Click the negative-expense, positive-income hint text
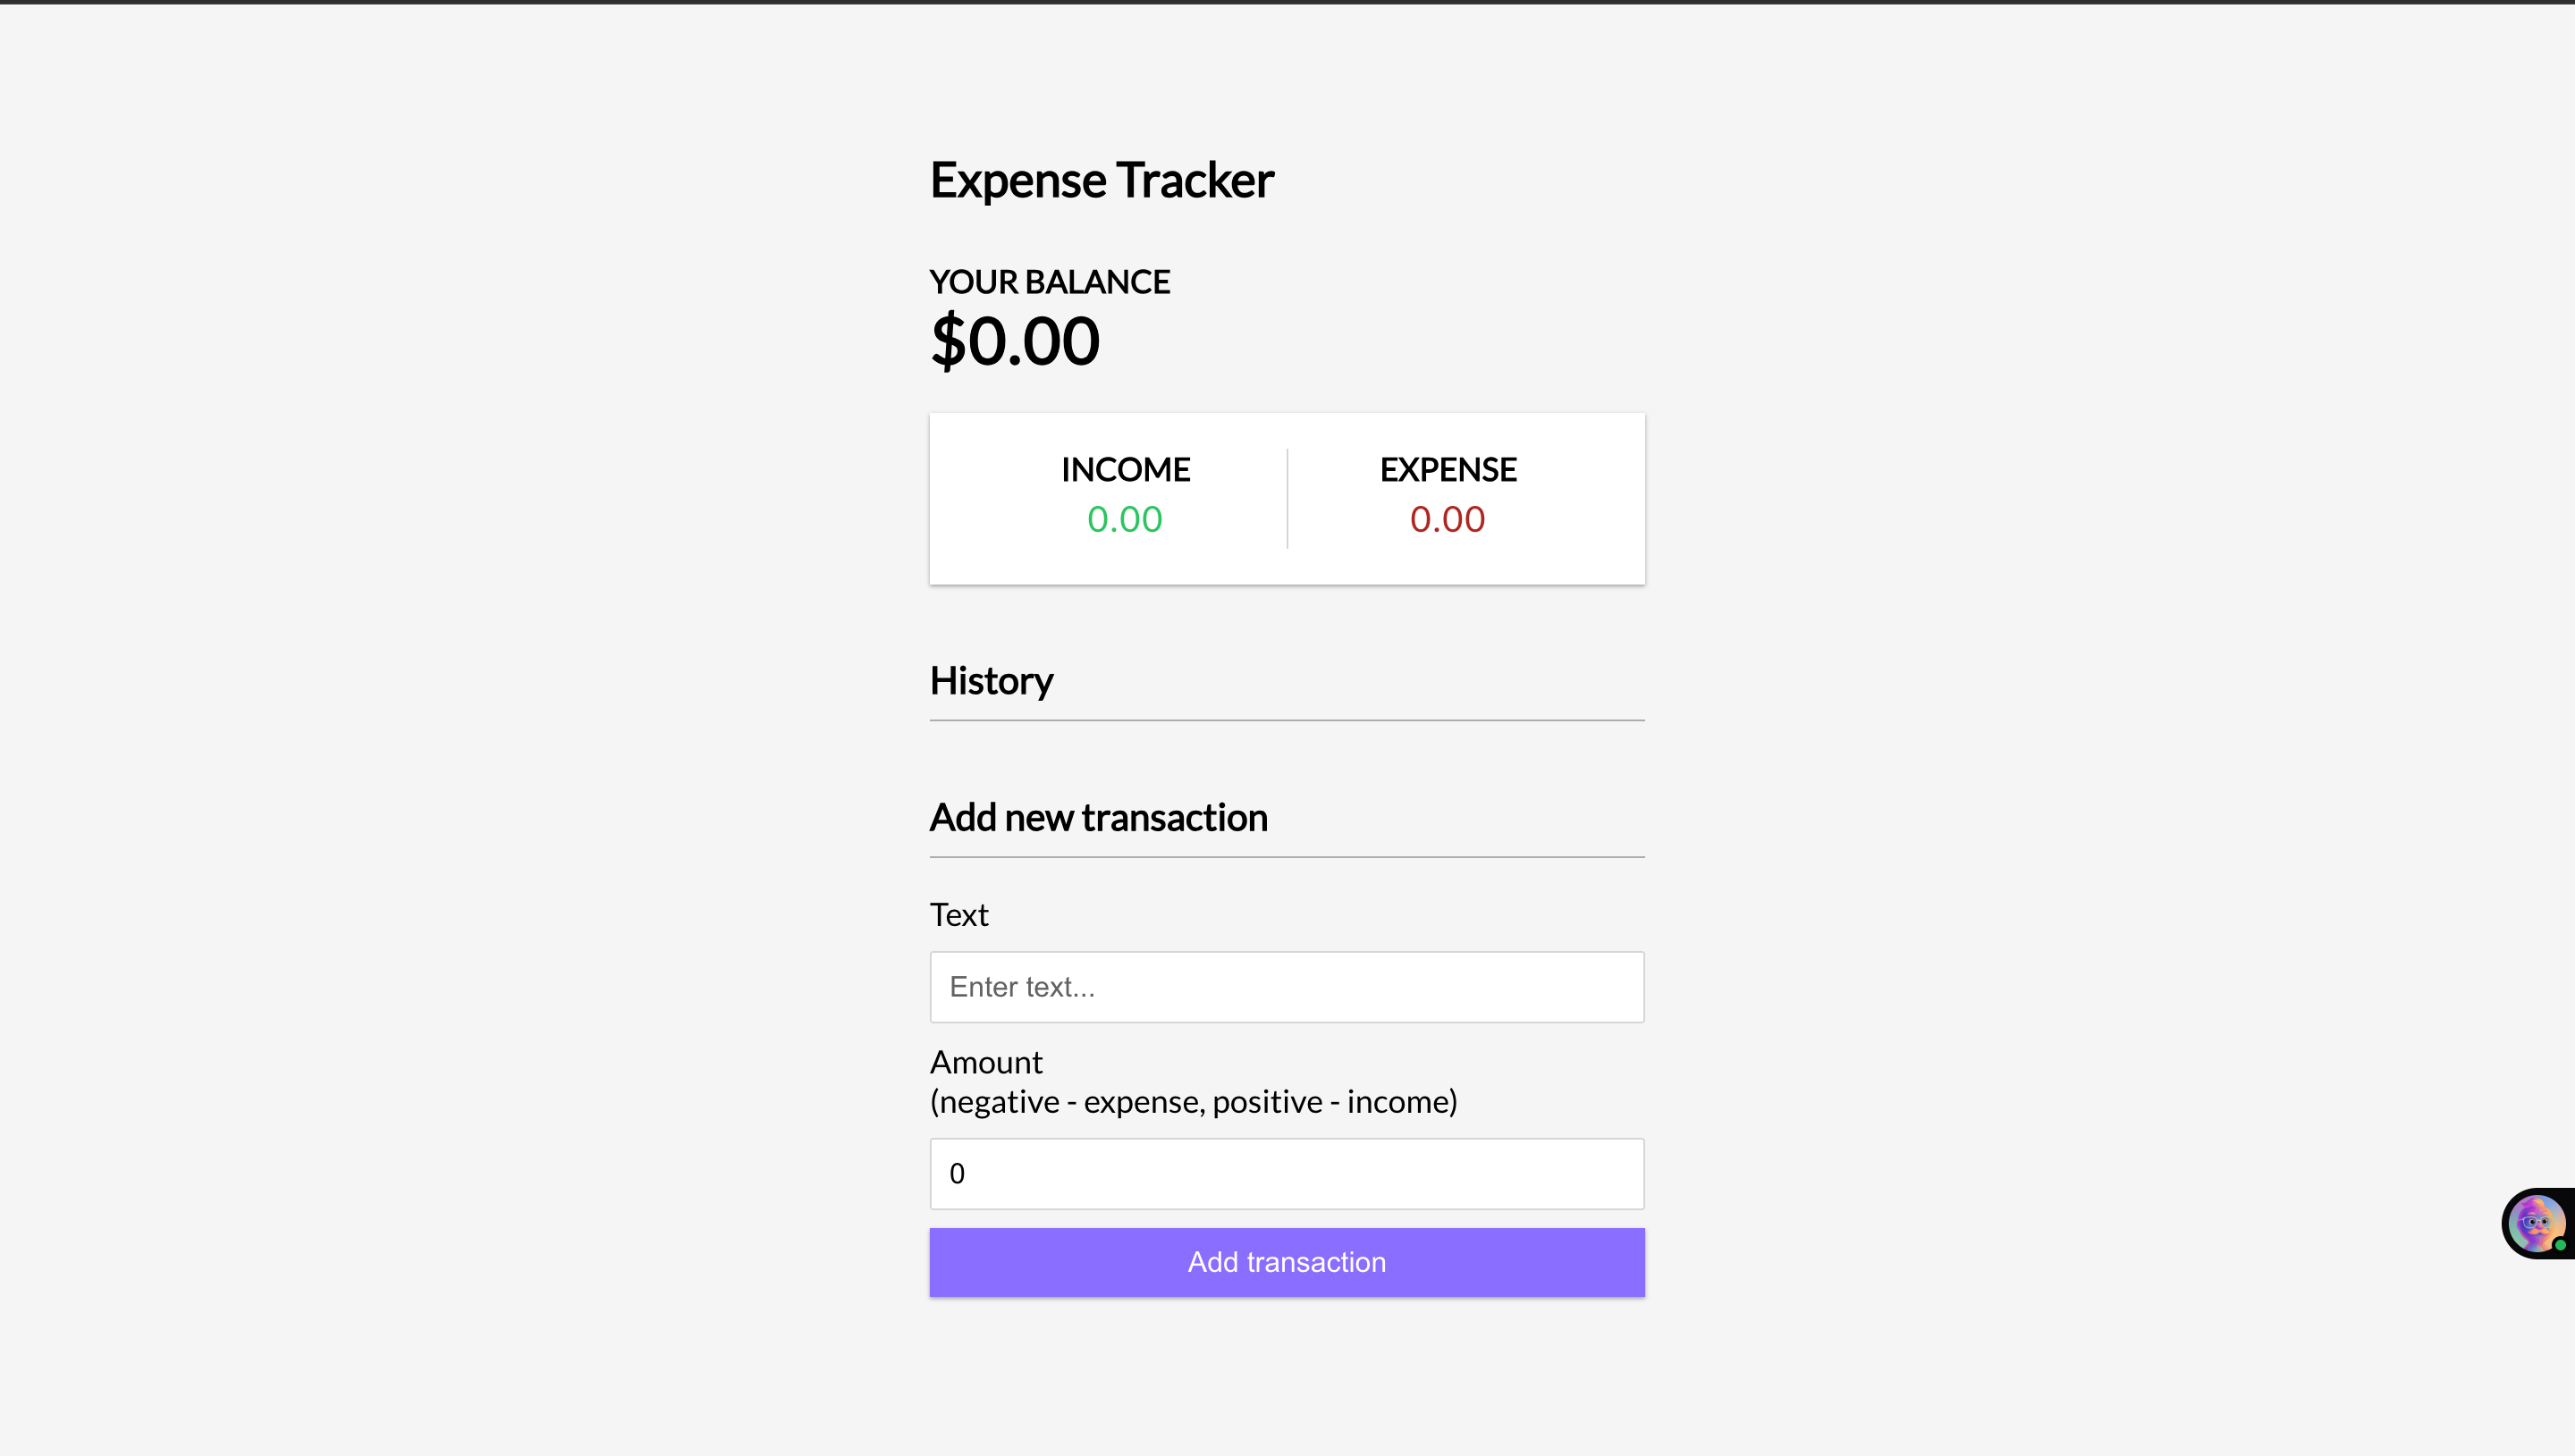Viewport: 2575px width, 1456px height. pyautogui.click(x=1193, y=1102)
